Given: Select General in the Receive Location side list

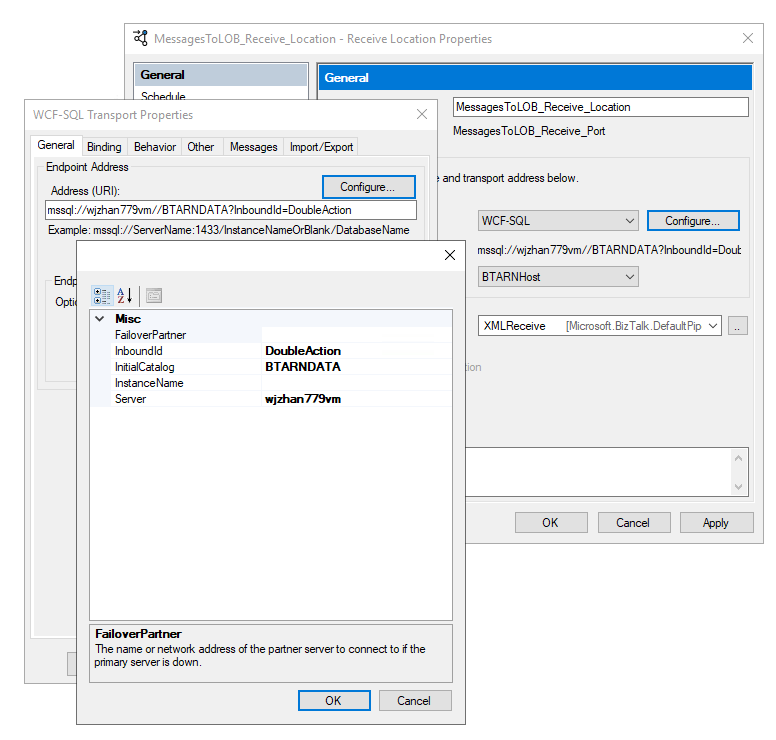Looking at the screenshot, I should tap(221, 75).
